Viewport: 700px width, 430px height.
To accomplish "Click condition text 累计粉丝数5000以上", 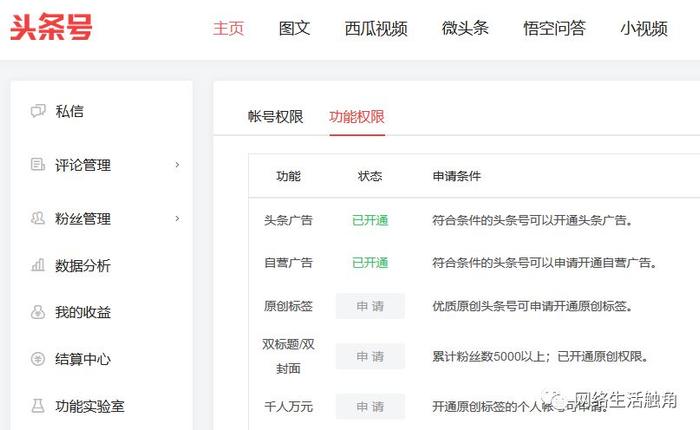I will coord(488,356).
